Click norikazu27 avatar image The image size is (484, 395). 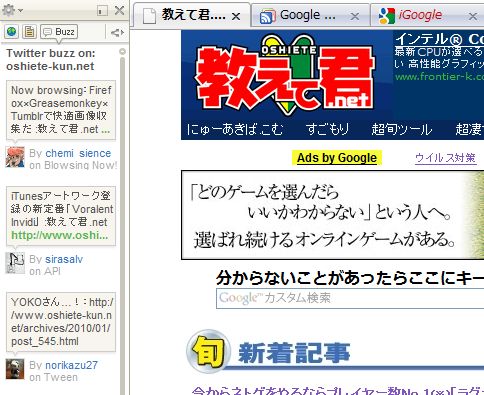click(15, 369)
